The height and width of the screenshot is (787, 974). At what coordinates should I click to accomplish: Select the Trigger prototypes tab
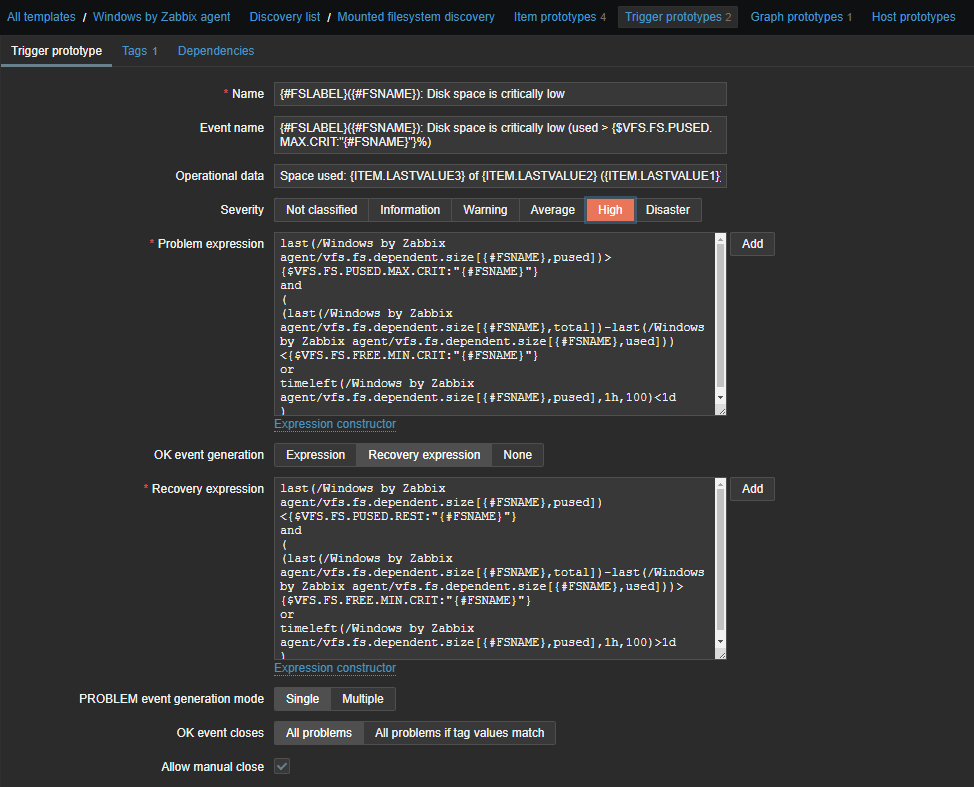pyautogui.click(x=678, y=17)
